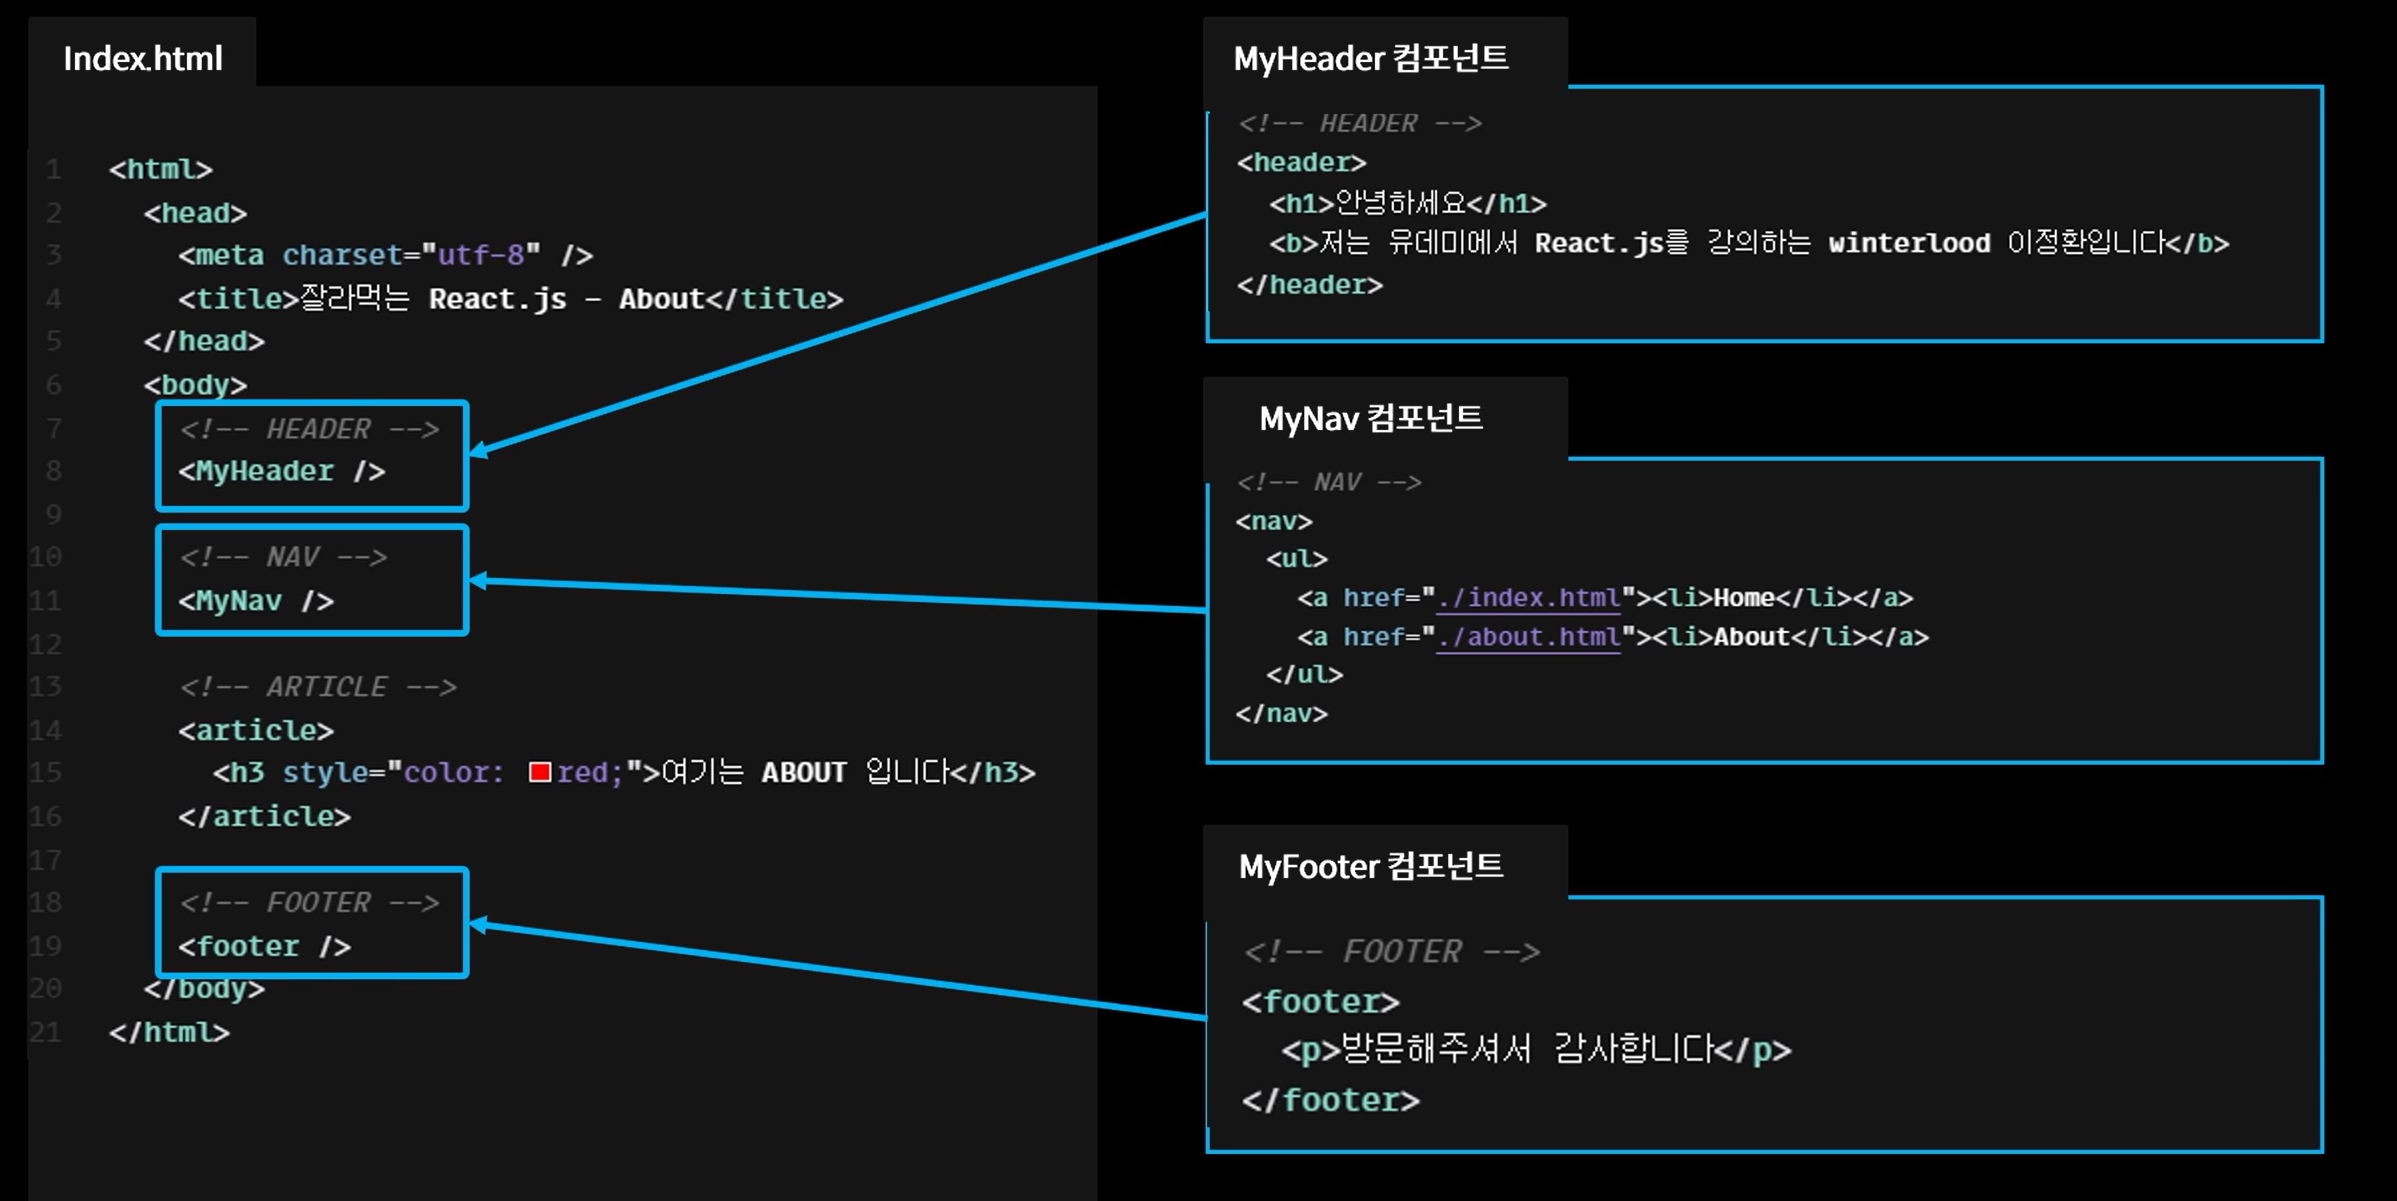Click line number 15 in the gutter

click(x=46, y=773)
